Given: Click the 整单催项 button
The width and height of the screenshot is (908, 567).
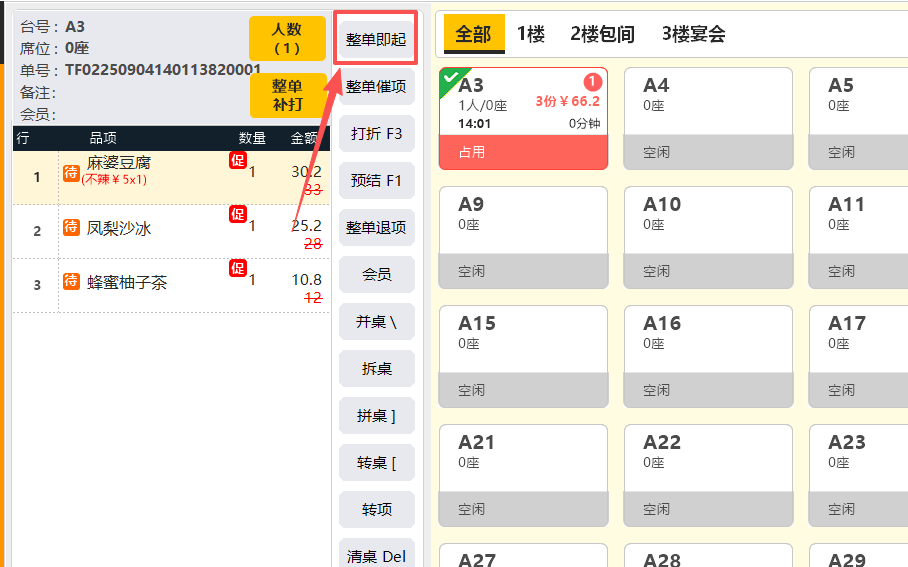Looking at the screenshot, I should [376, 86].
